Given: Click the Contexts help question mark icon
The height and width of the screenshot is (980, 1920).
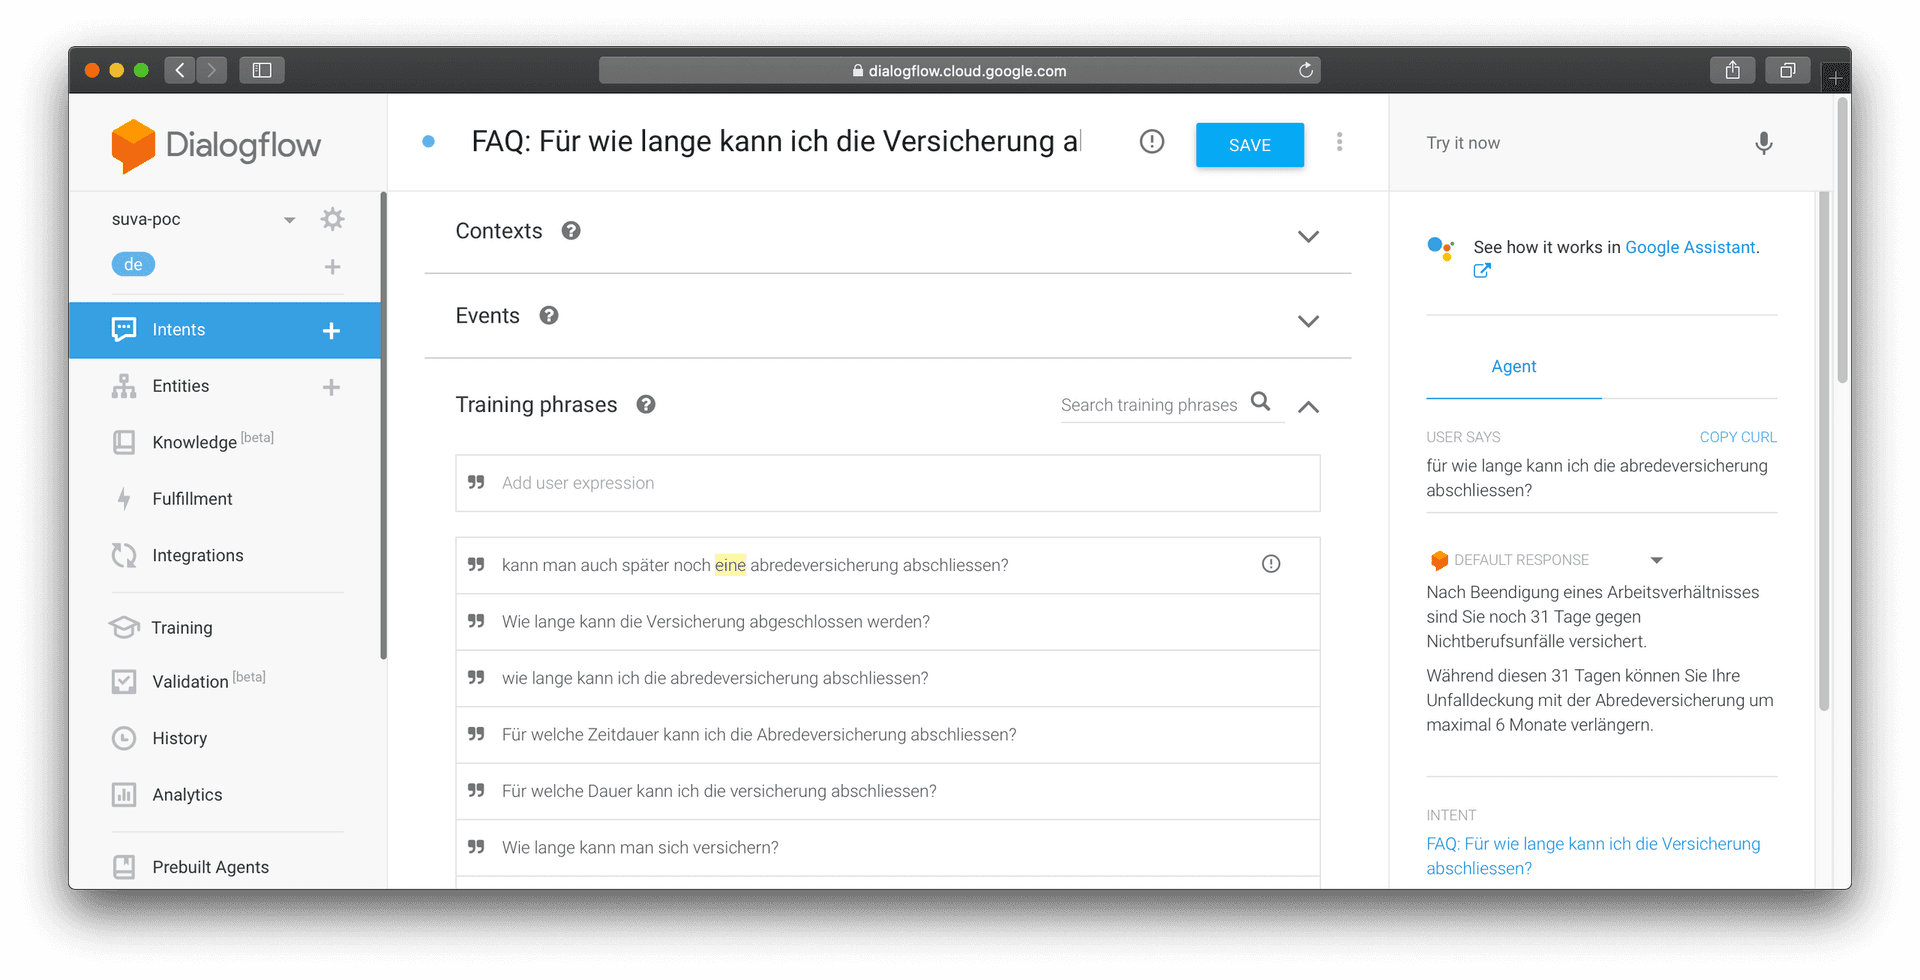Looking at the screenshot, I should point(571,231).
